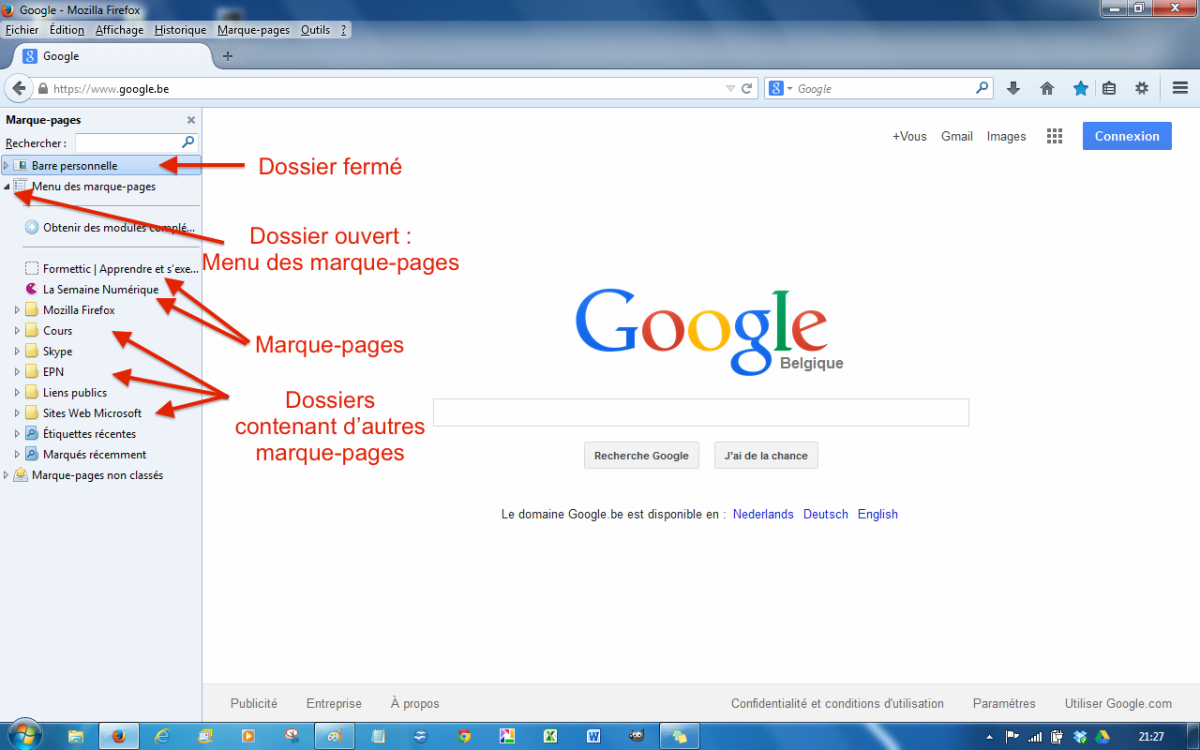The width and height of the screenshot is (1200, 750).
Task: Click the Google main search field
Action: click(701, 412)
